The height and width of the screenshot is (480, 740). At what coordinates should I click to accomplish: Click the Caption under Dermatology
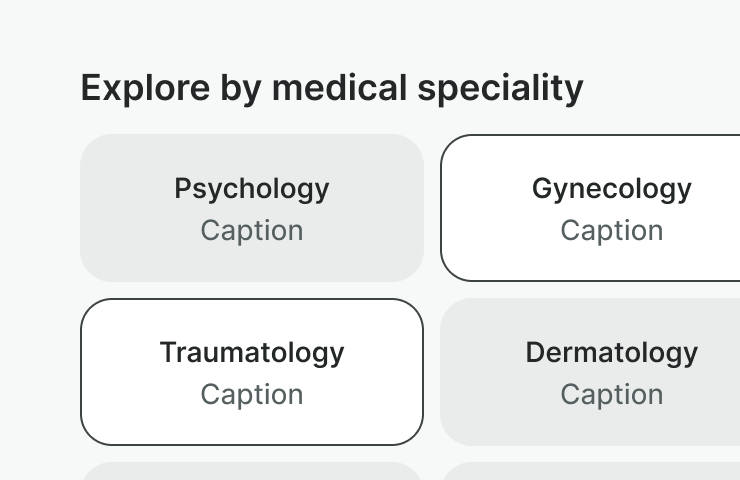pyautogui.click(x=611, y=395)
